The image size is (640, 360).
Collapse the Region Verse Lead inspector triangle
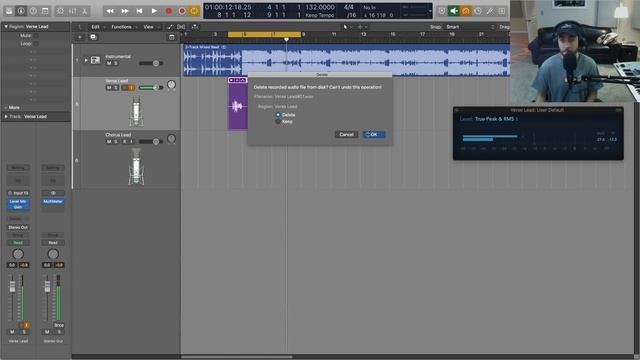click(x=6, y=27)
